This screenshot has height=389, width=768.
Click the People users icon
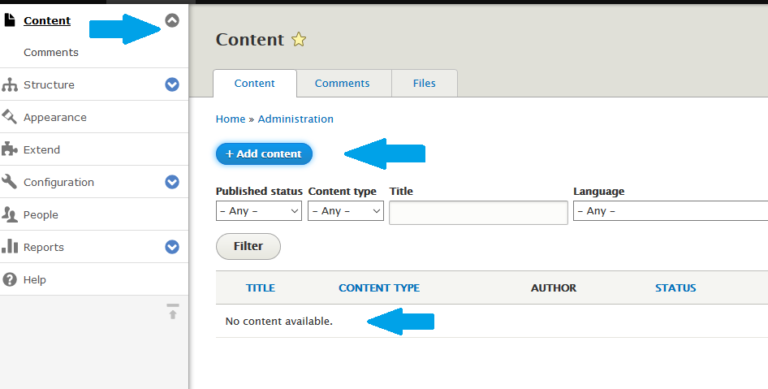pyautogui.click(x=9, y=215)
